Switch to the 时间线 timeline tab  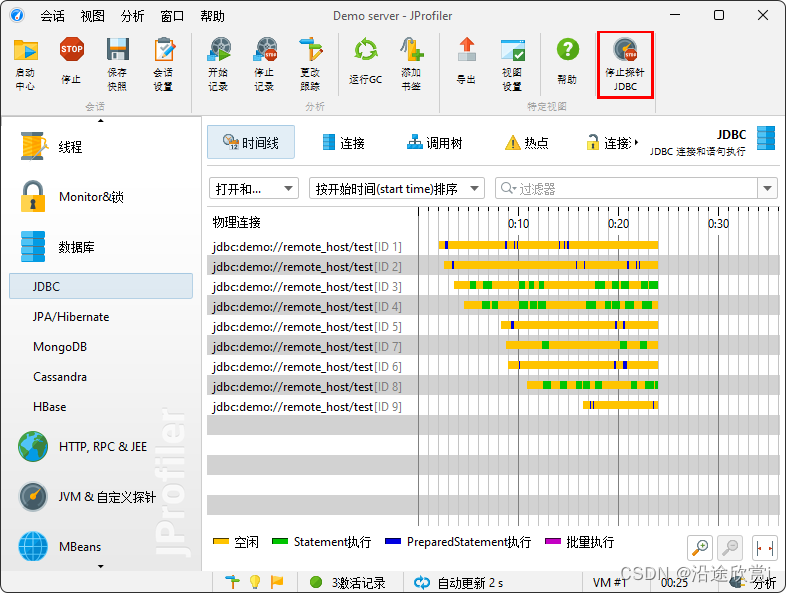point(251,142)
